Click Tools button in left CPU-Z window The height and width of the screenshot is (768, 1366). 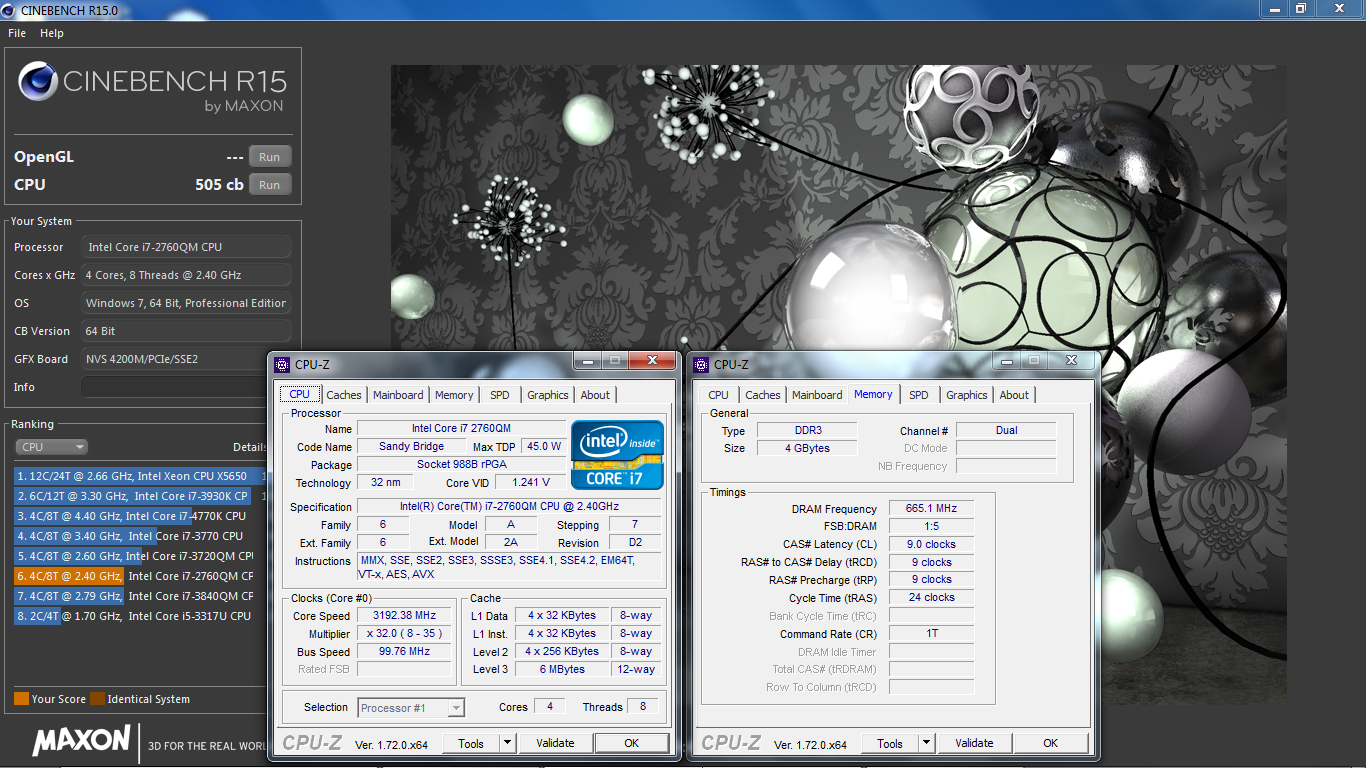point(471,743)
